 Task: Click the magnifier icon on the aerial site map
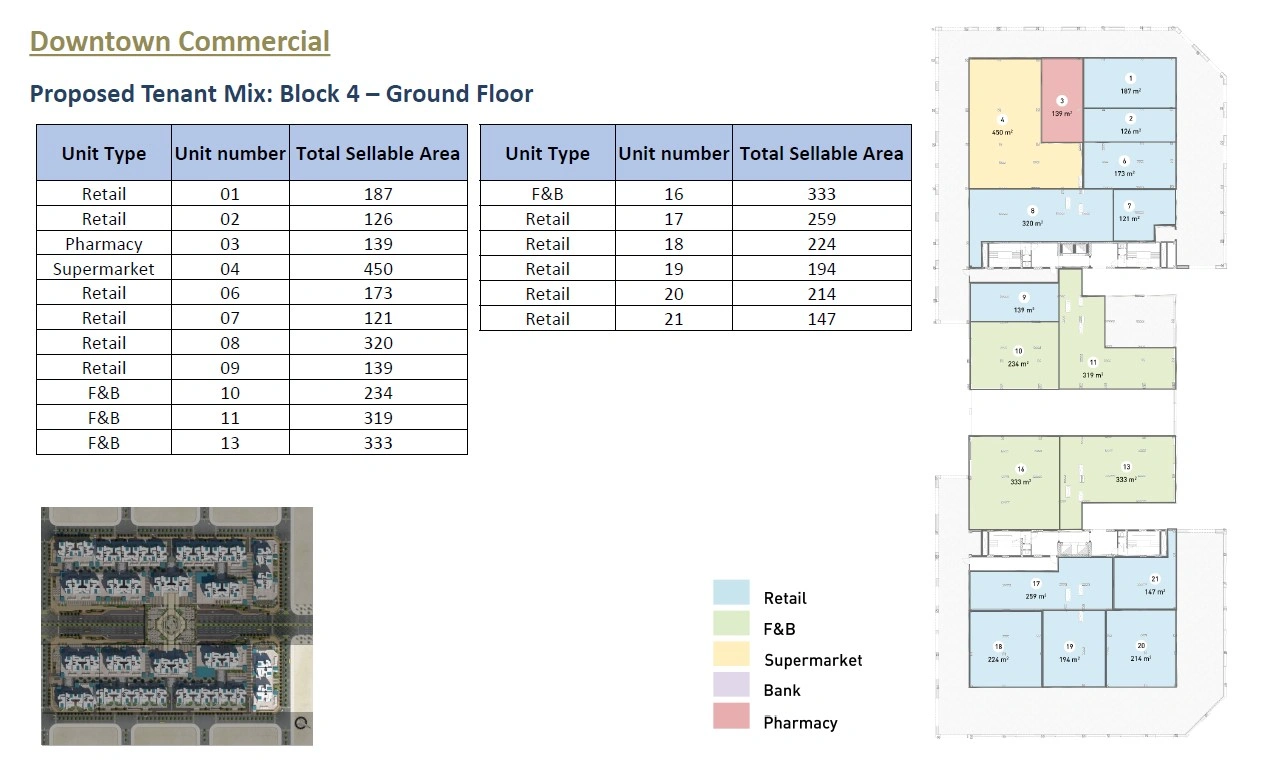[301, 723]
